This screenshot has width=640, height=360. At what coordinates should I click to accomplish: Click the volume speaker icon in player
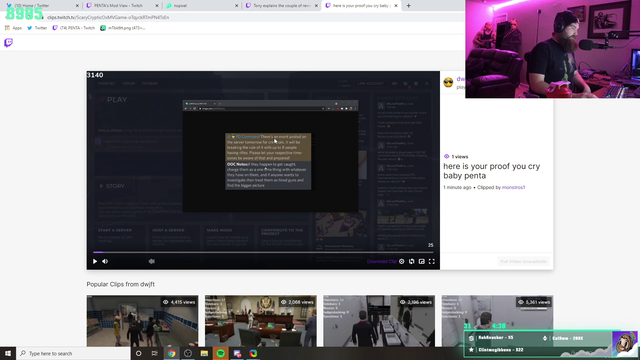105,261
